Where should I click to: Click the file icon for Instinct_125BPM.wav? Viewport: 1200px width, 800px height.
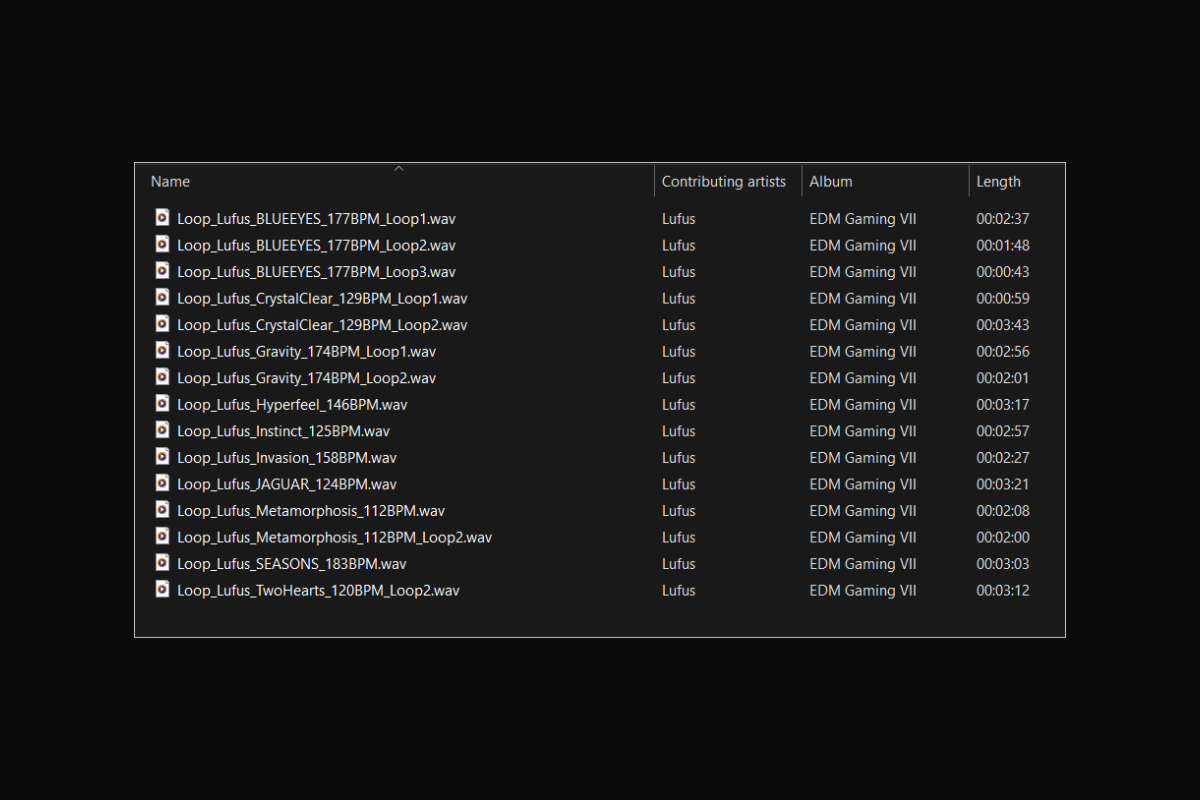click(162, 430)
